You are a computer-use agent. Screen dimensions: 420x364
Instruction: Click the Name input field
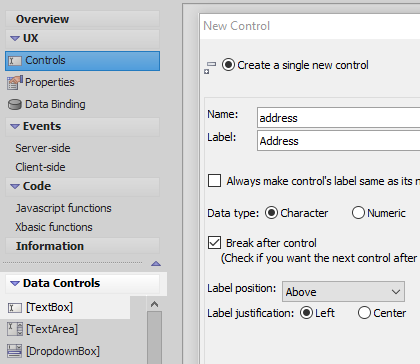pos(338,118)
